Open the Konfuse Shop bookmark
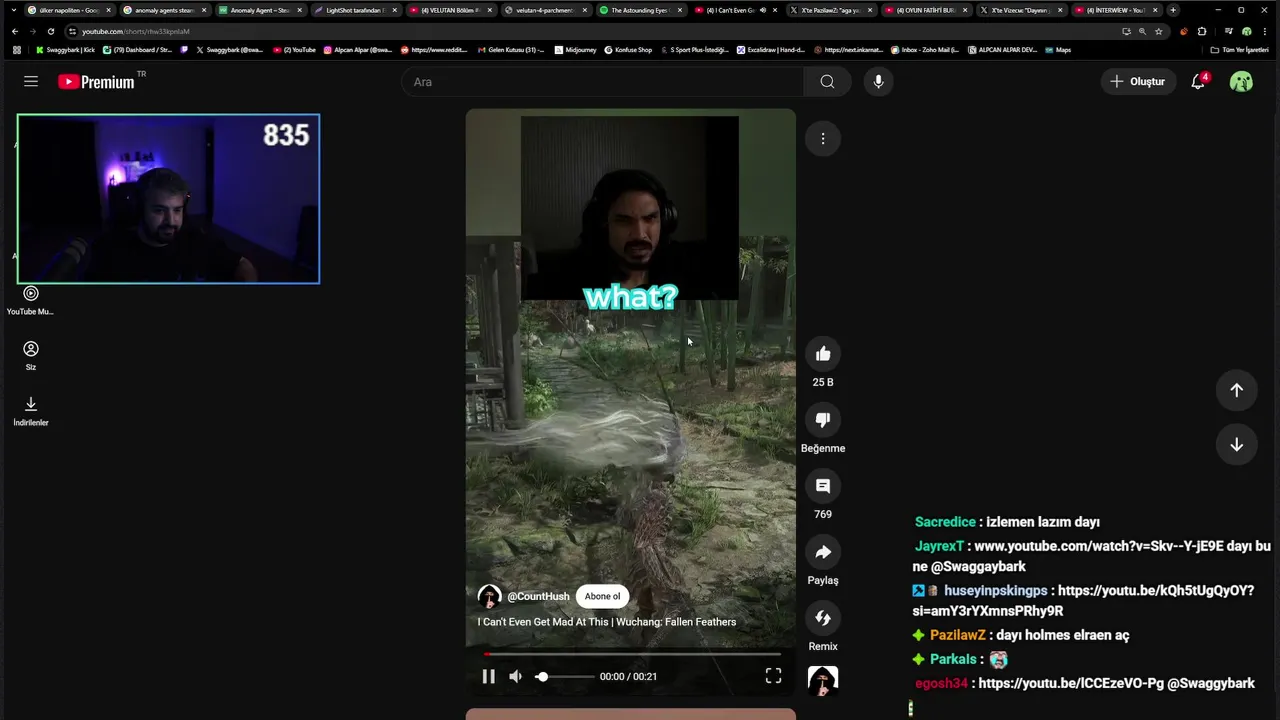Image resolution: width=1280 pixels, height=720 pixels. (x=628, y=49)
